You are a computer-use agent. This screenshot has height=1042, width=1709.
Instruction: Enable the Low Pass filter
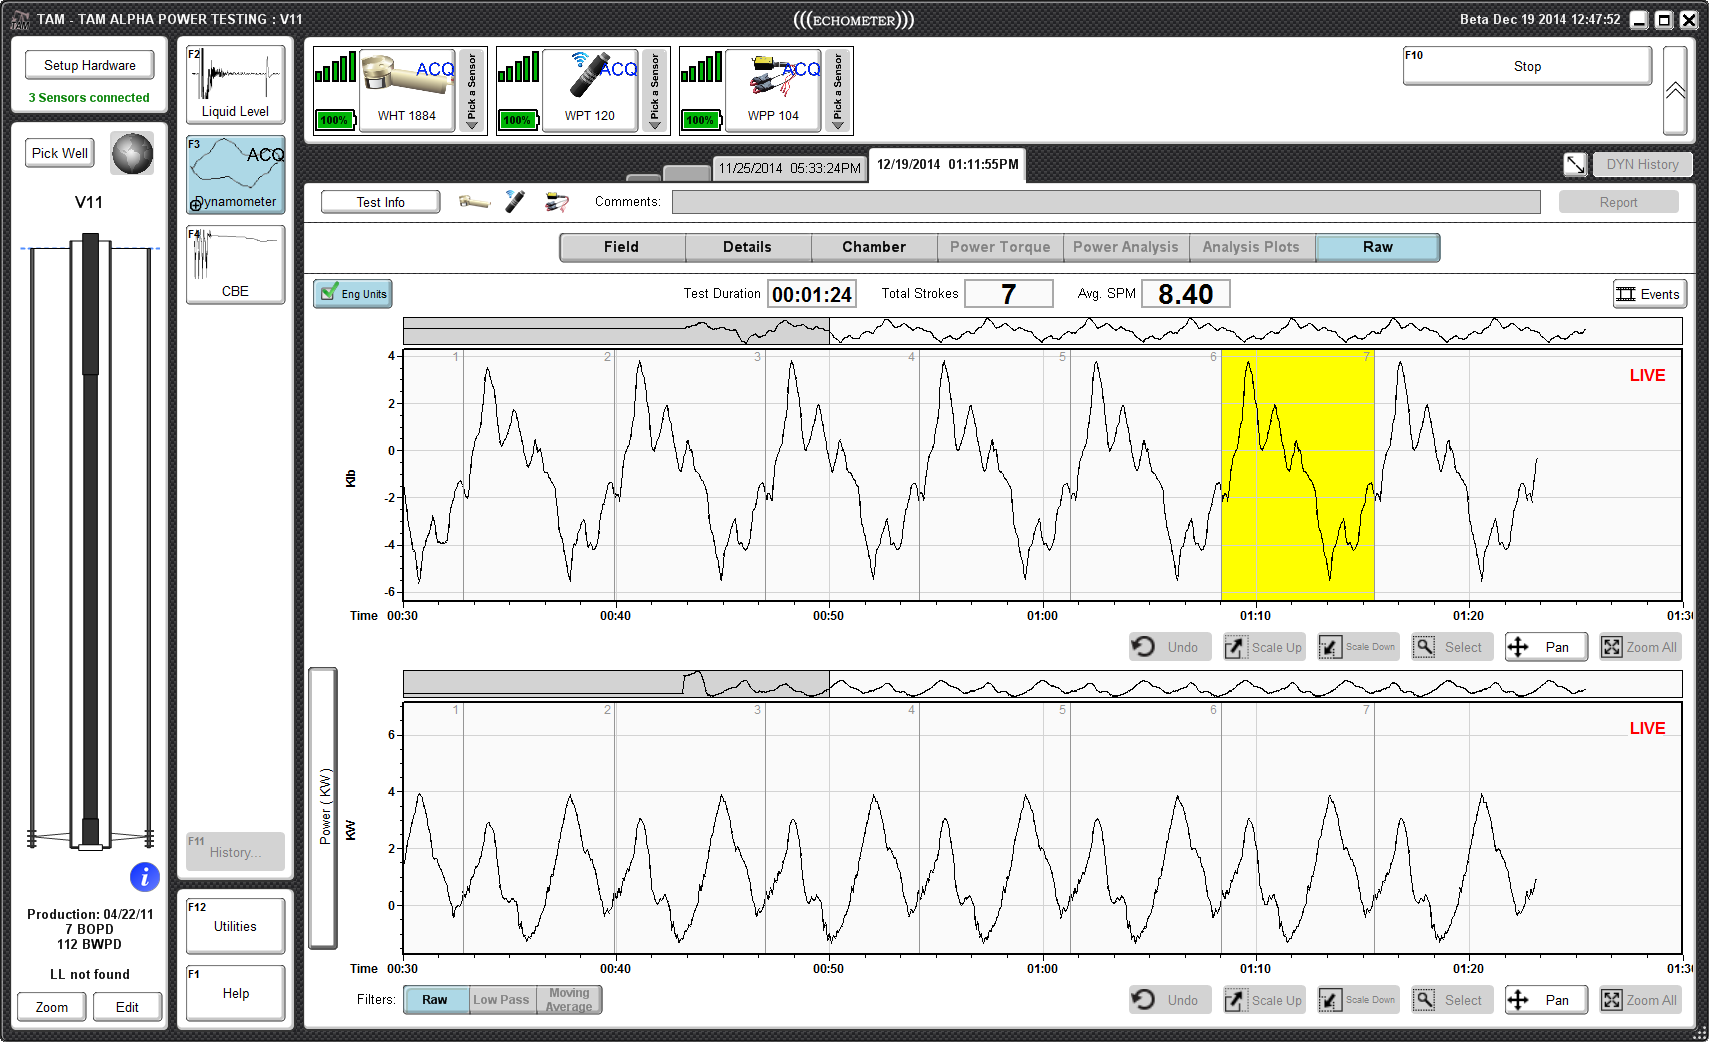tap(501, 1000)
